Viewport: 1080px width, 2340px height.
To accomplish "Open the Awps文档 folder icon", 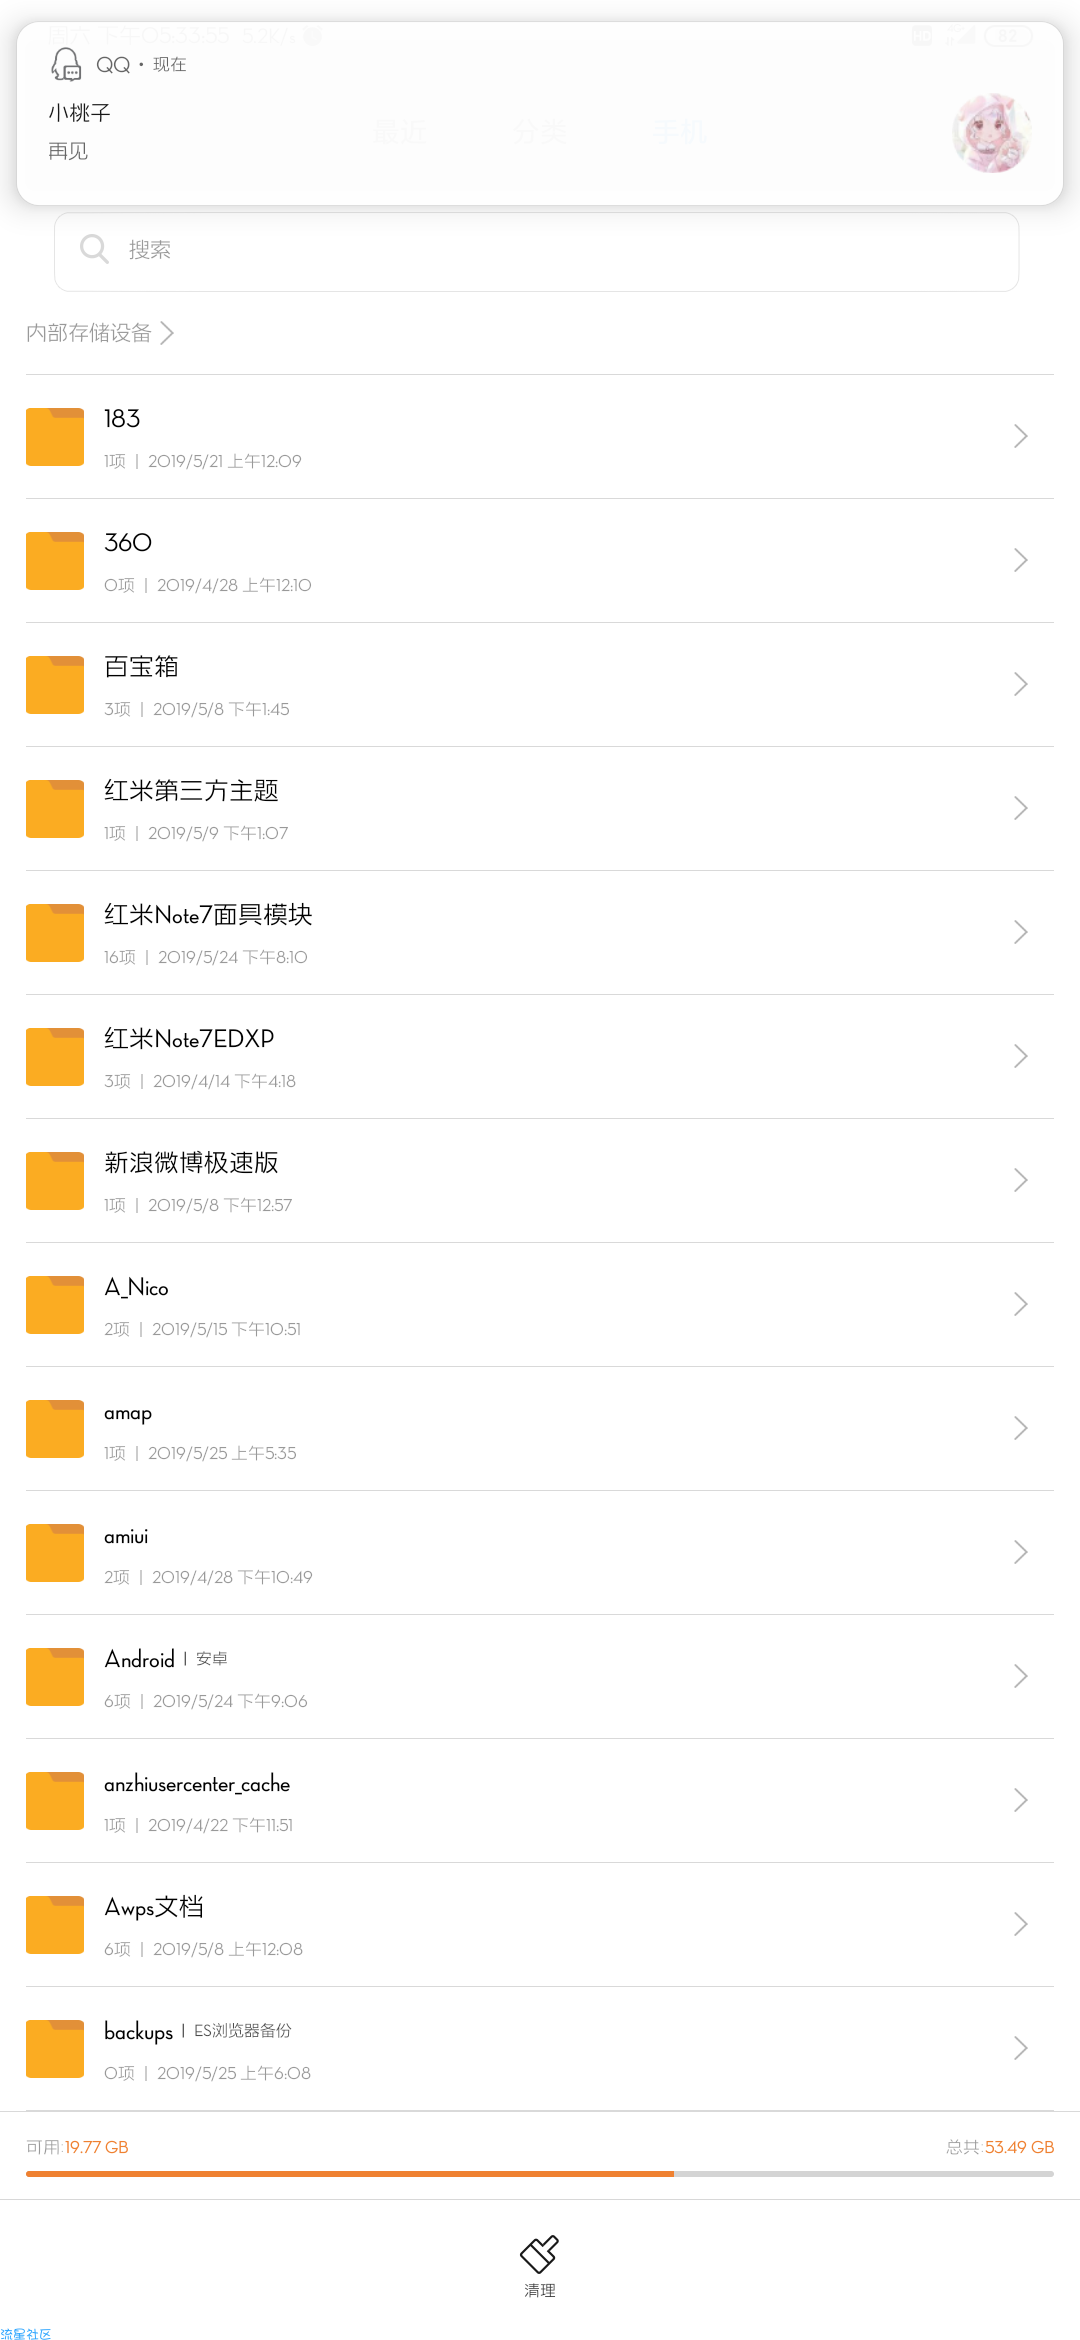I will [55, 1925].
